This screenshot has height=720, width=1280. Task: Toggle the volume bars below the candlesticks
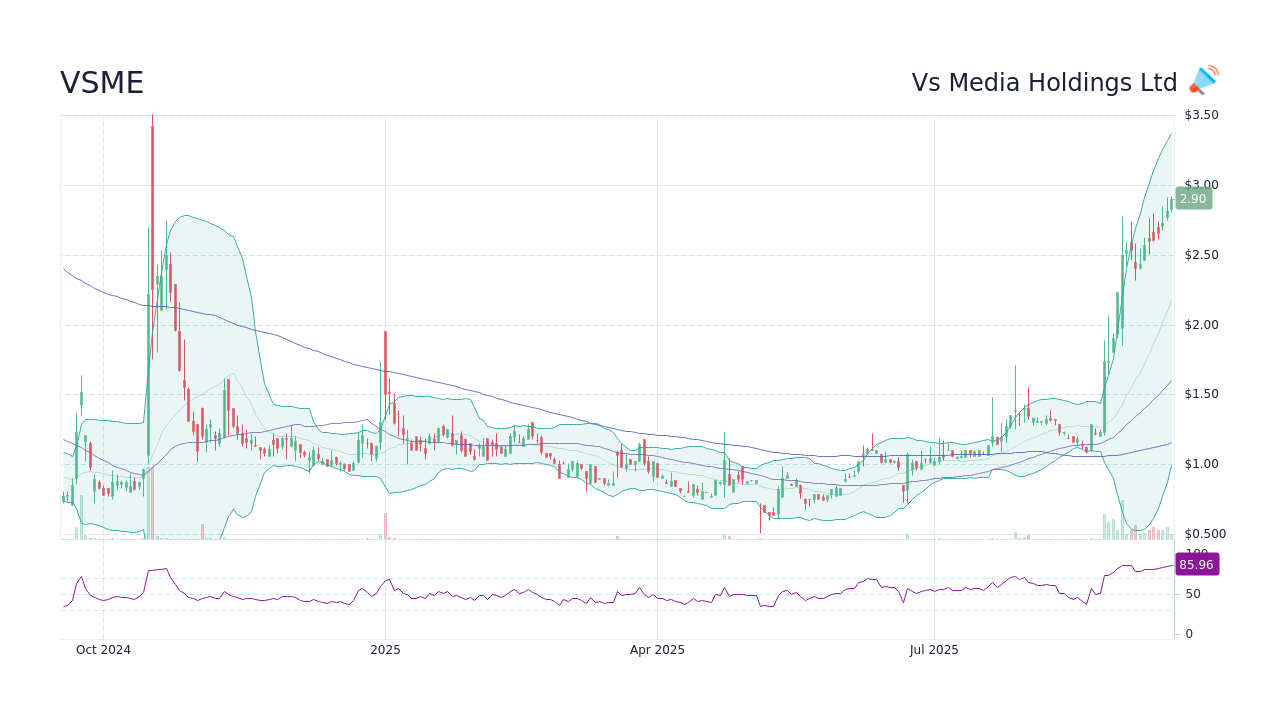click(x=1110, y=528)
